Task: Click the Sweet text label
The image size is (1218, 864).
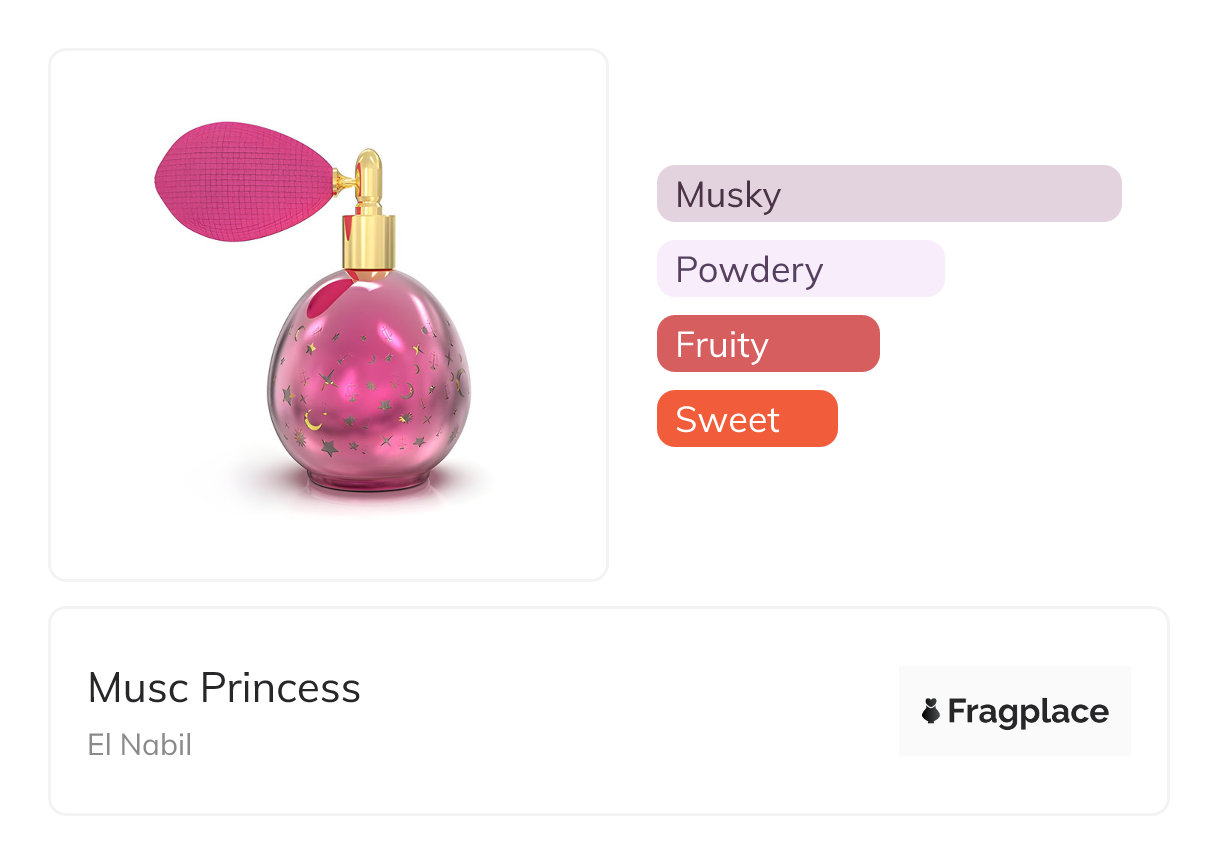Action: (x=727, y=419)
